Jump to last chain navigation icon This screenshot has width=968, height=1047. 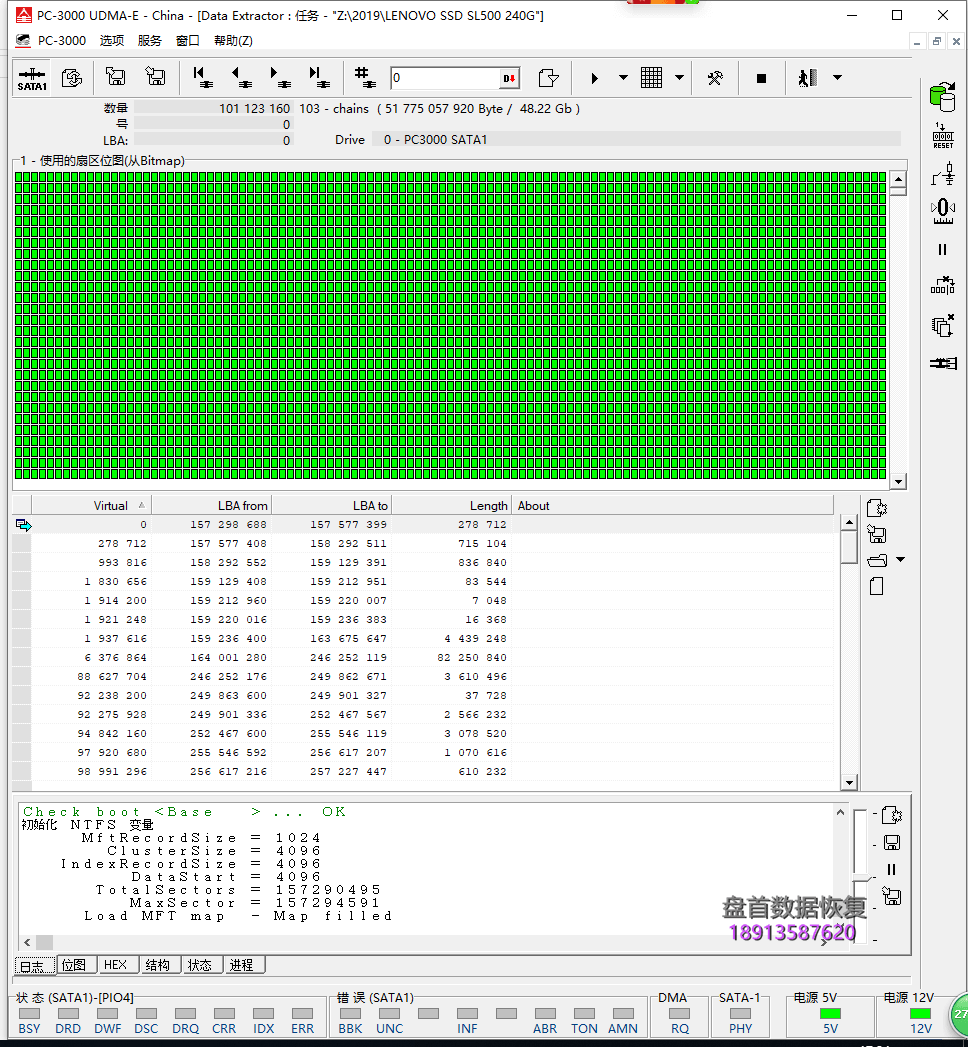click(319, 77)
